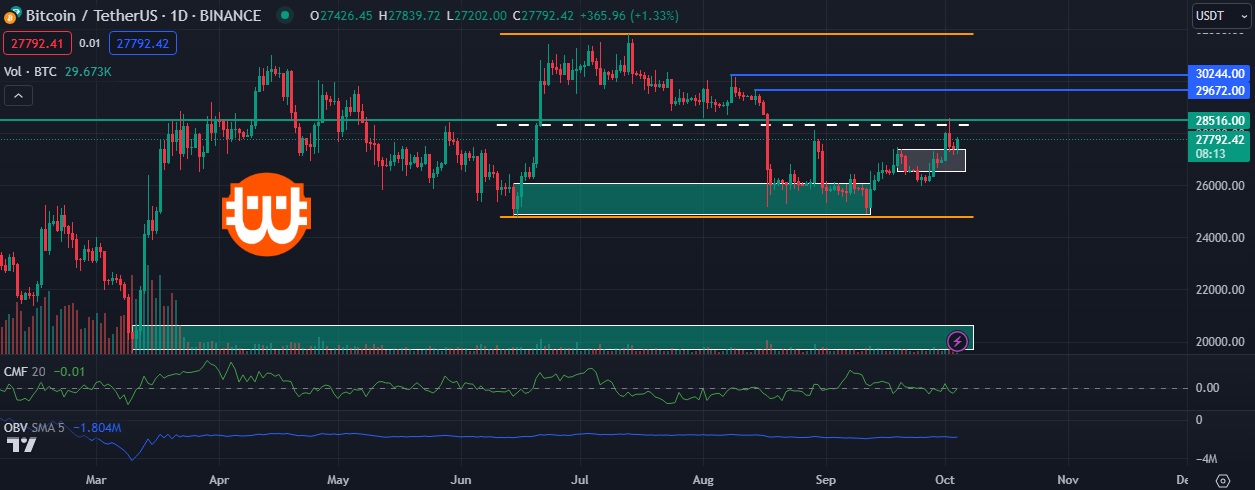The height and width of the screenshot is (490, 1255).
Task: Click the blue buy price 27792.42 button
Action: tap(144, 43)
